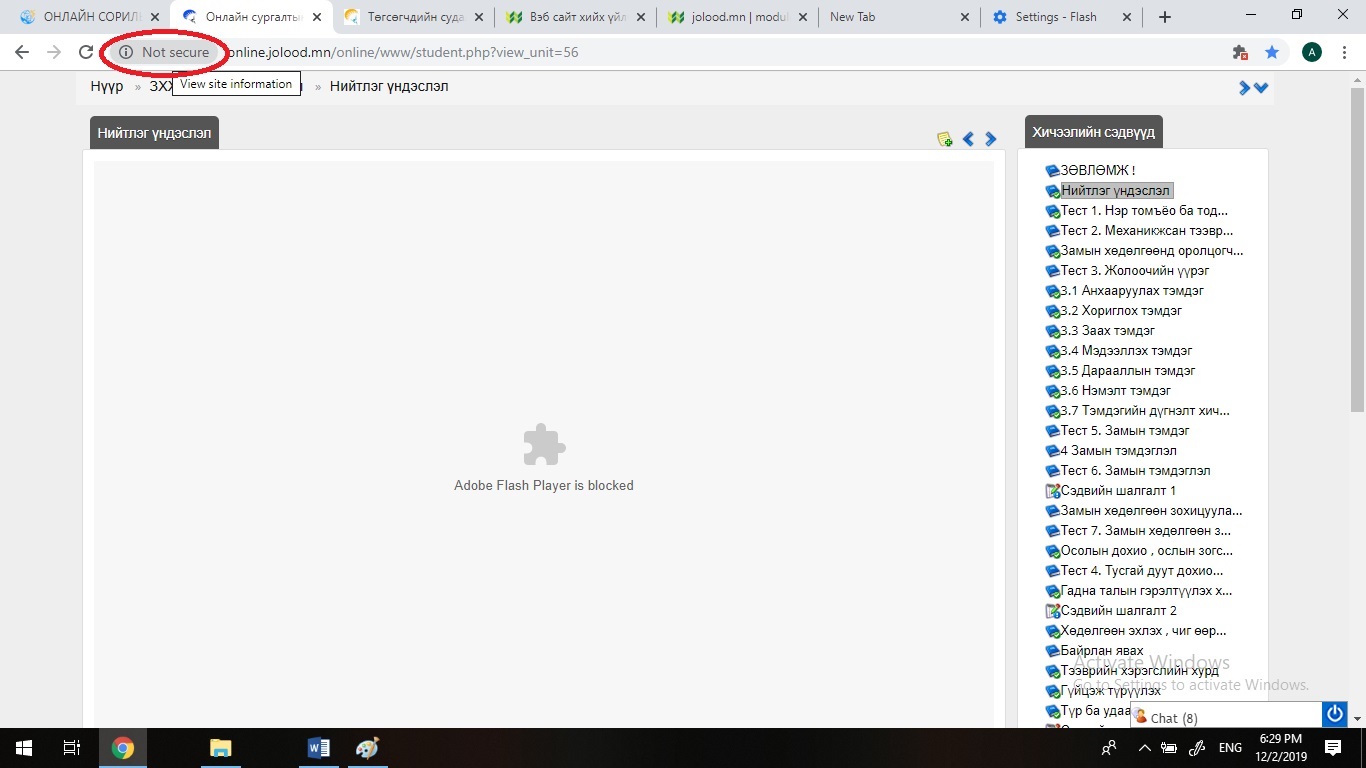Click the add note icon above lesson
This screenshot has height=768, width=1366.
tap(944, 139)
